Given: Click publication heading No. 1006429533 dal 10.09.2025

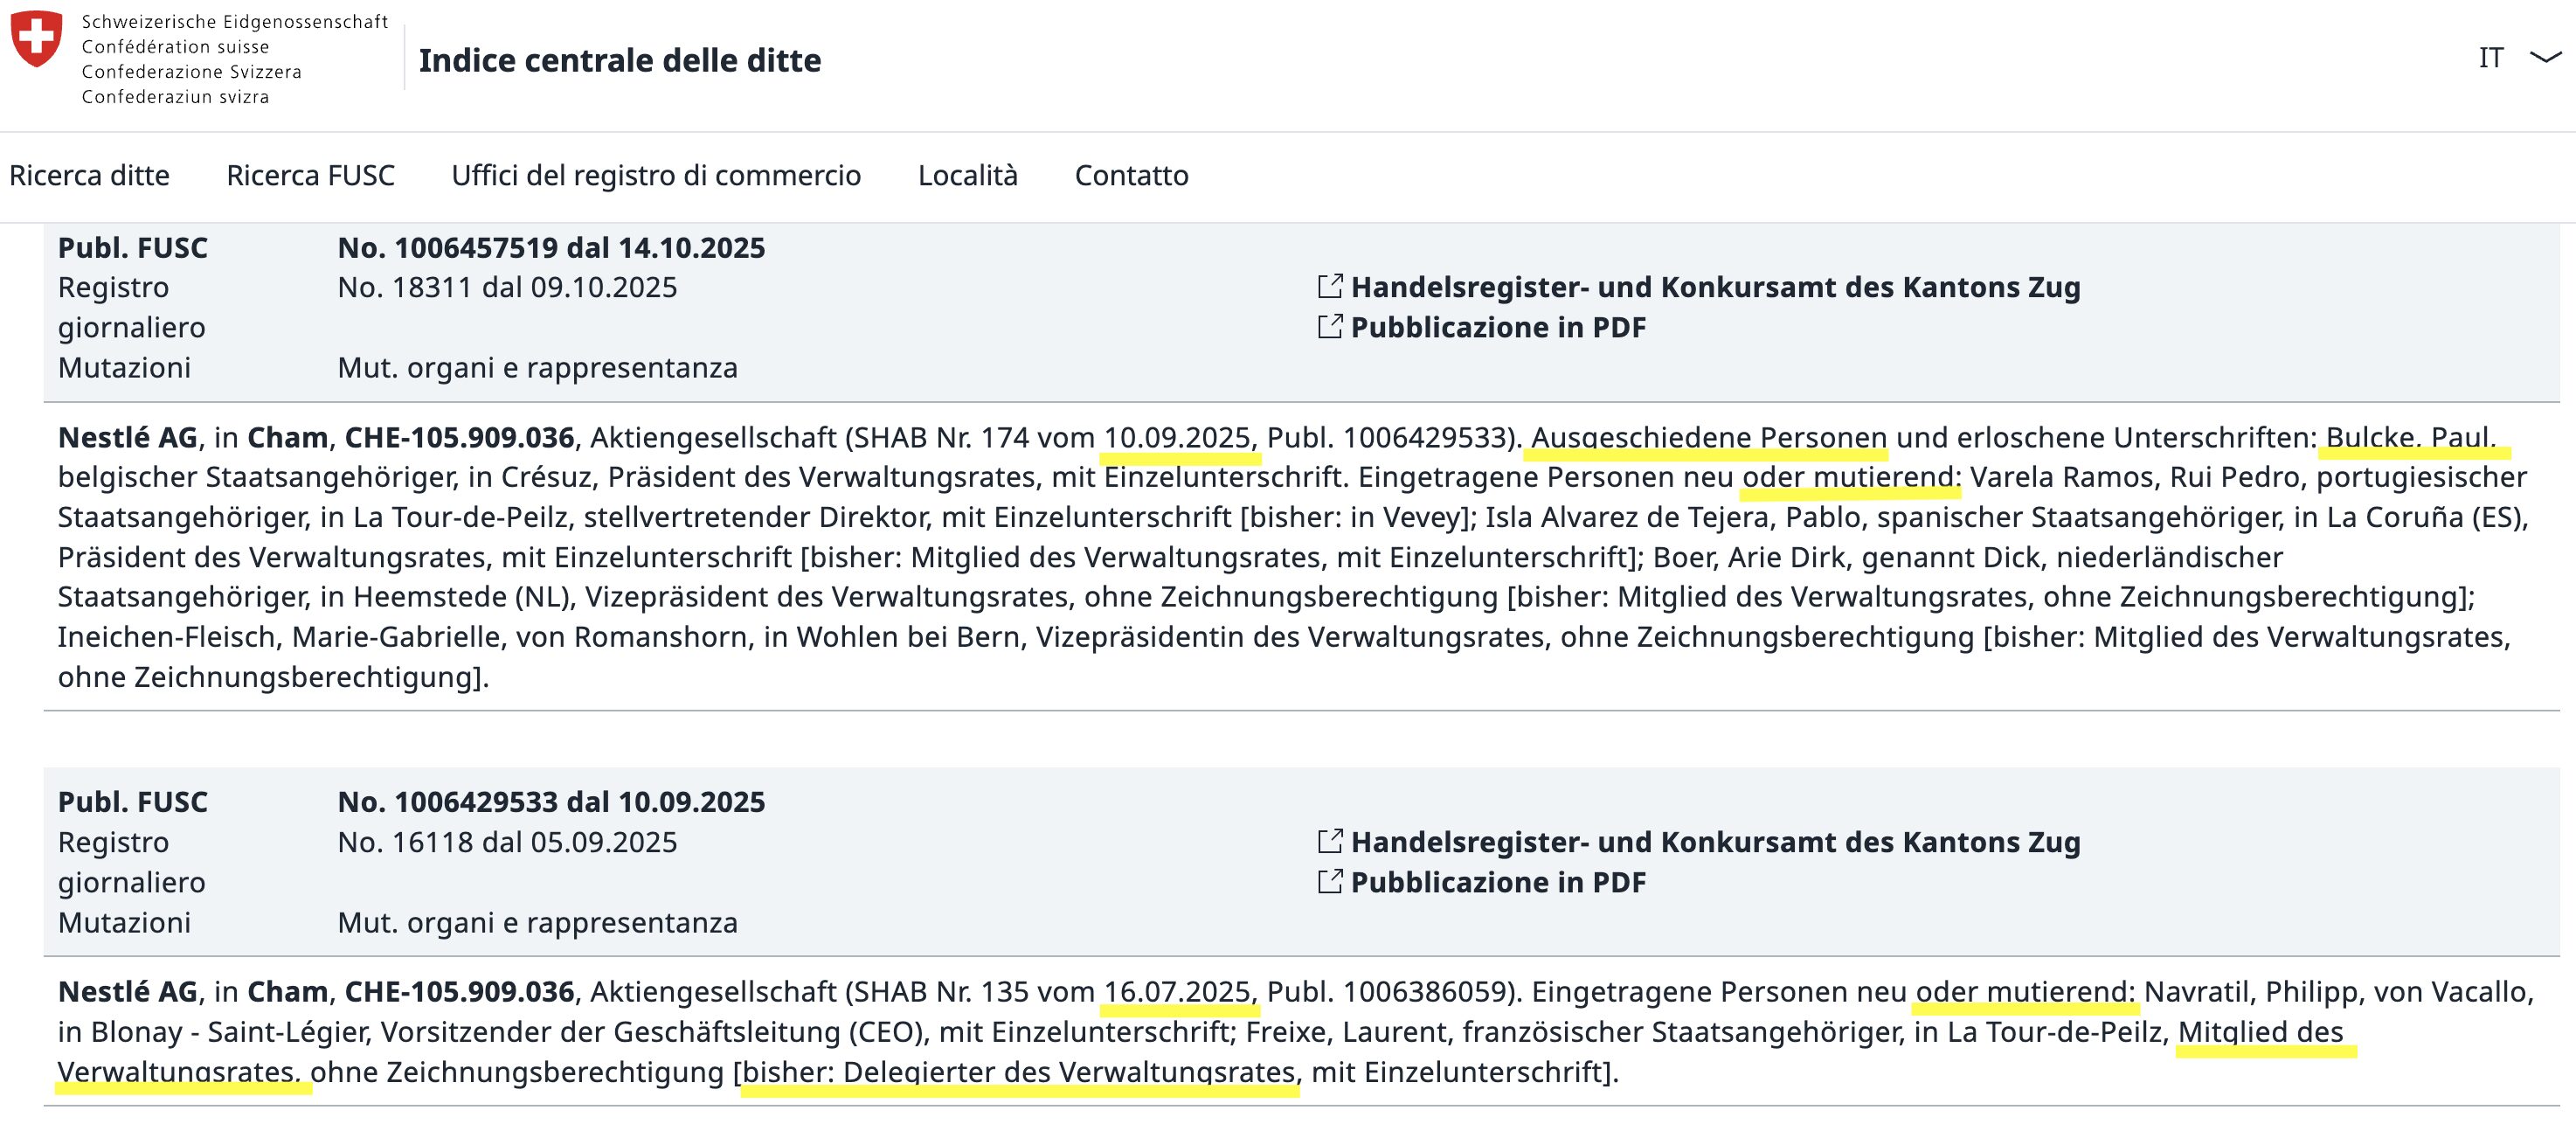Looking at the screenshot, I should point(551,802).
